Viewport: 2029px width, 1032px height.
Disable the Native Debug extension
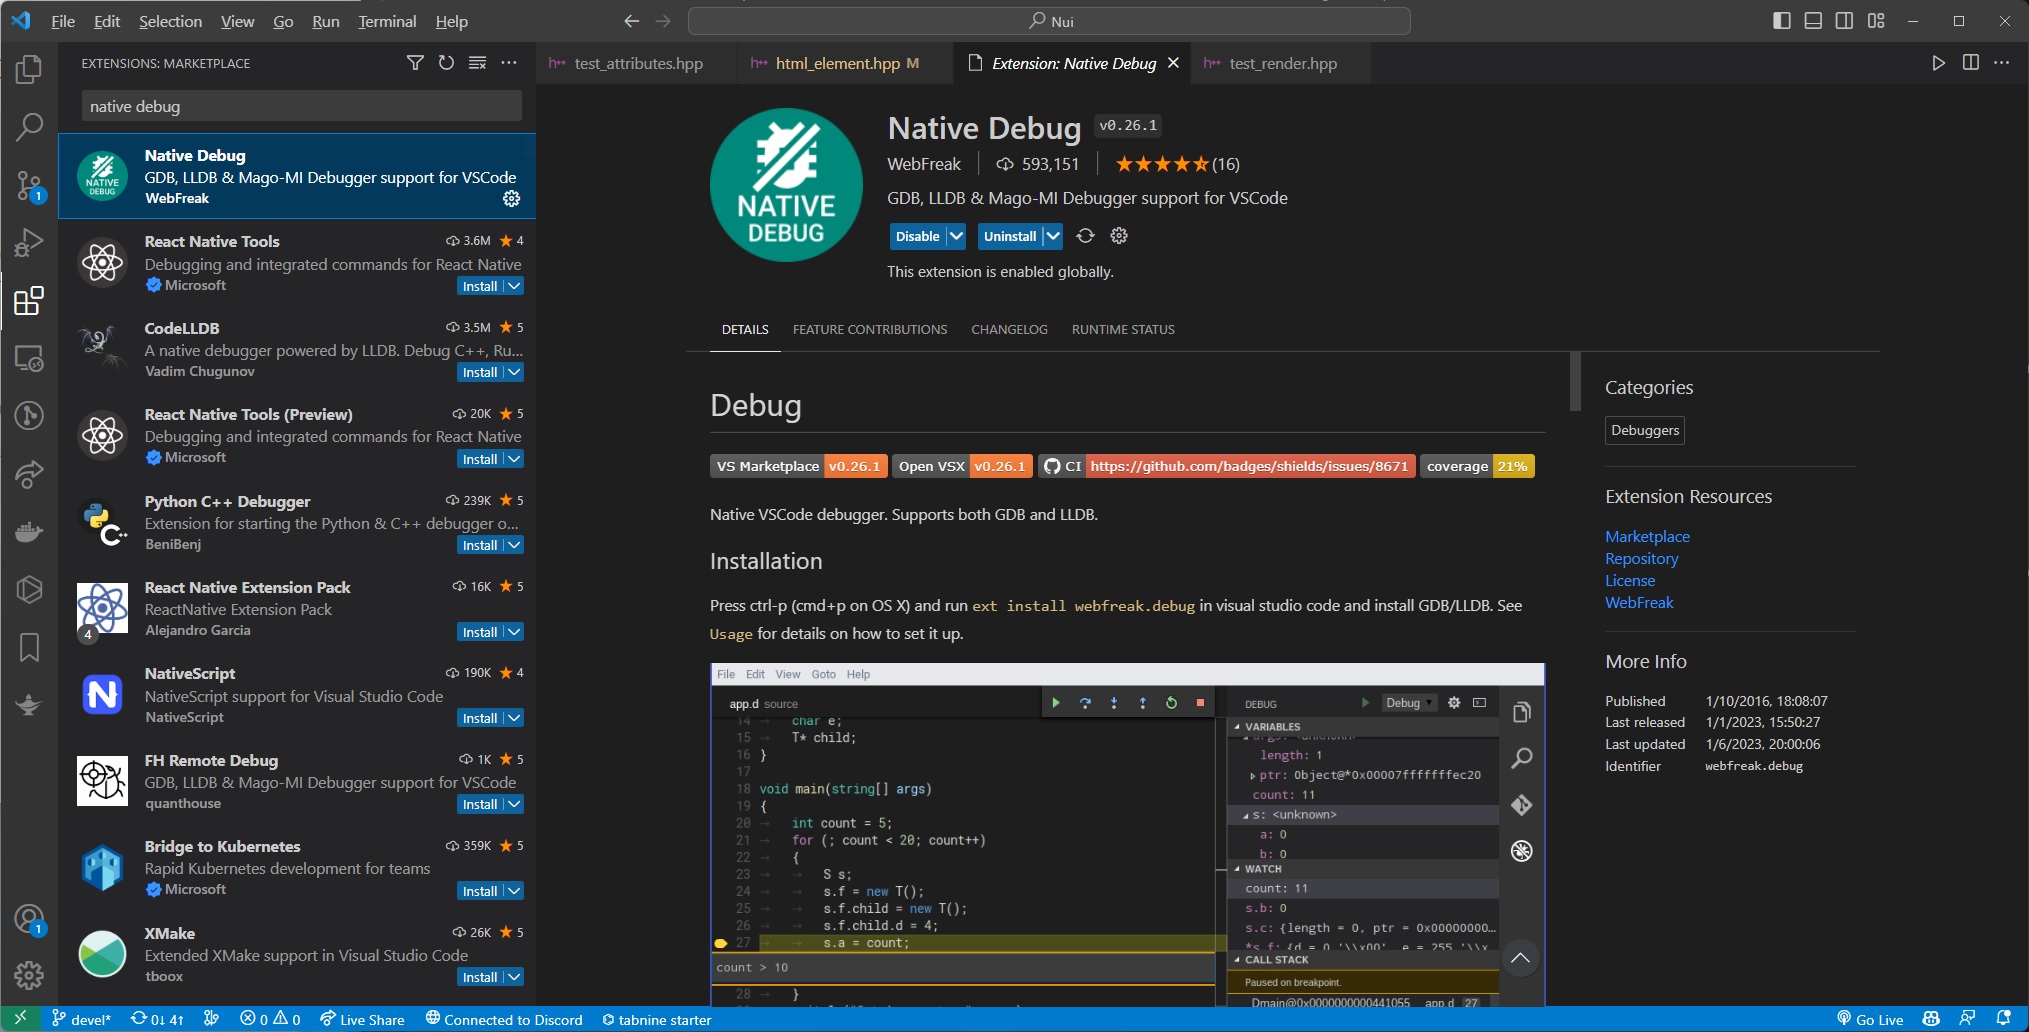coord(917,236)
